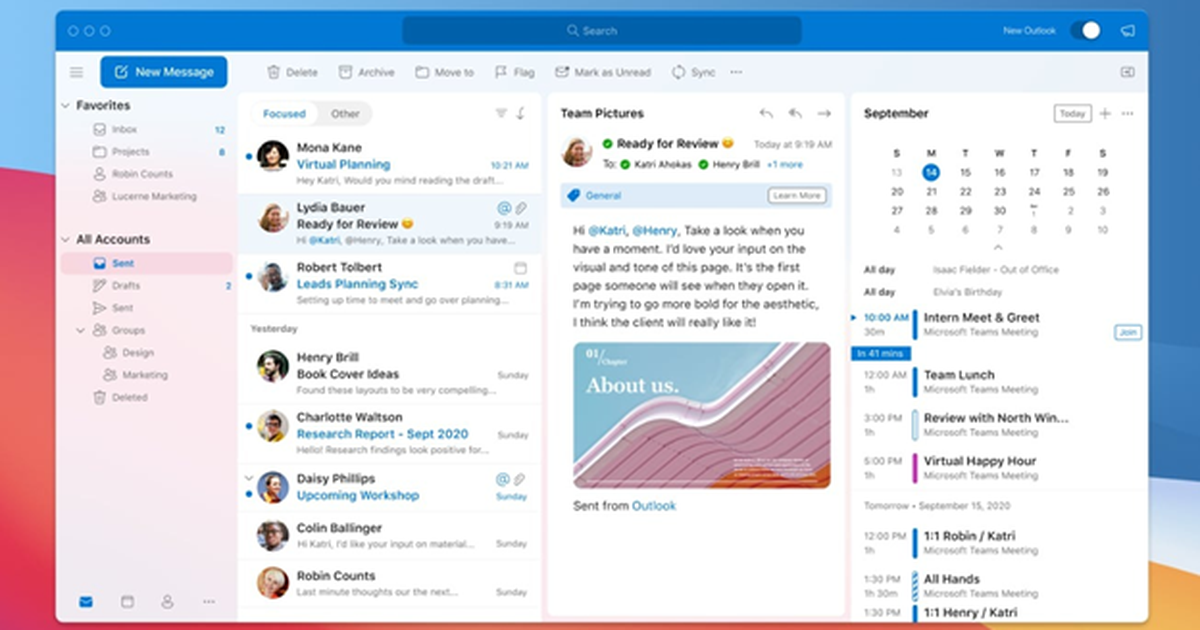Open the Focused tab

pyautogui.click(x=284, y=113)
